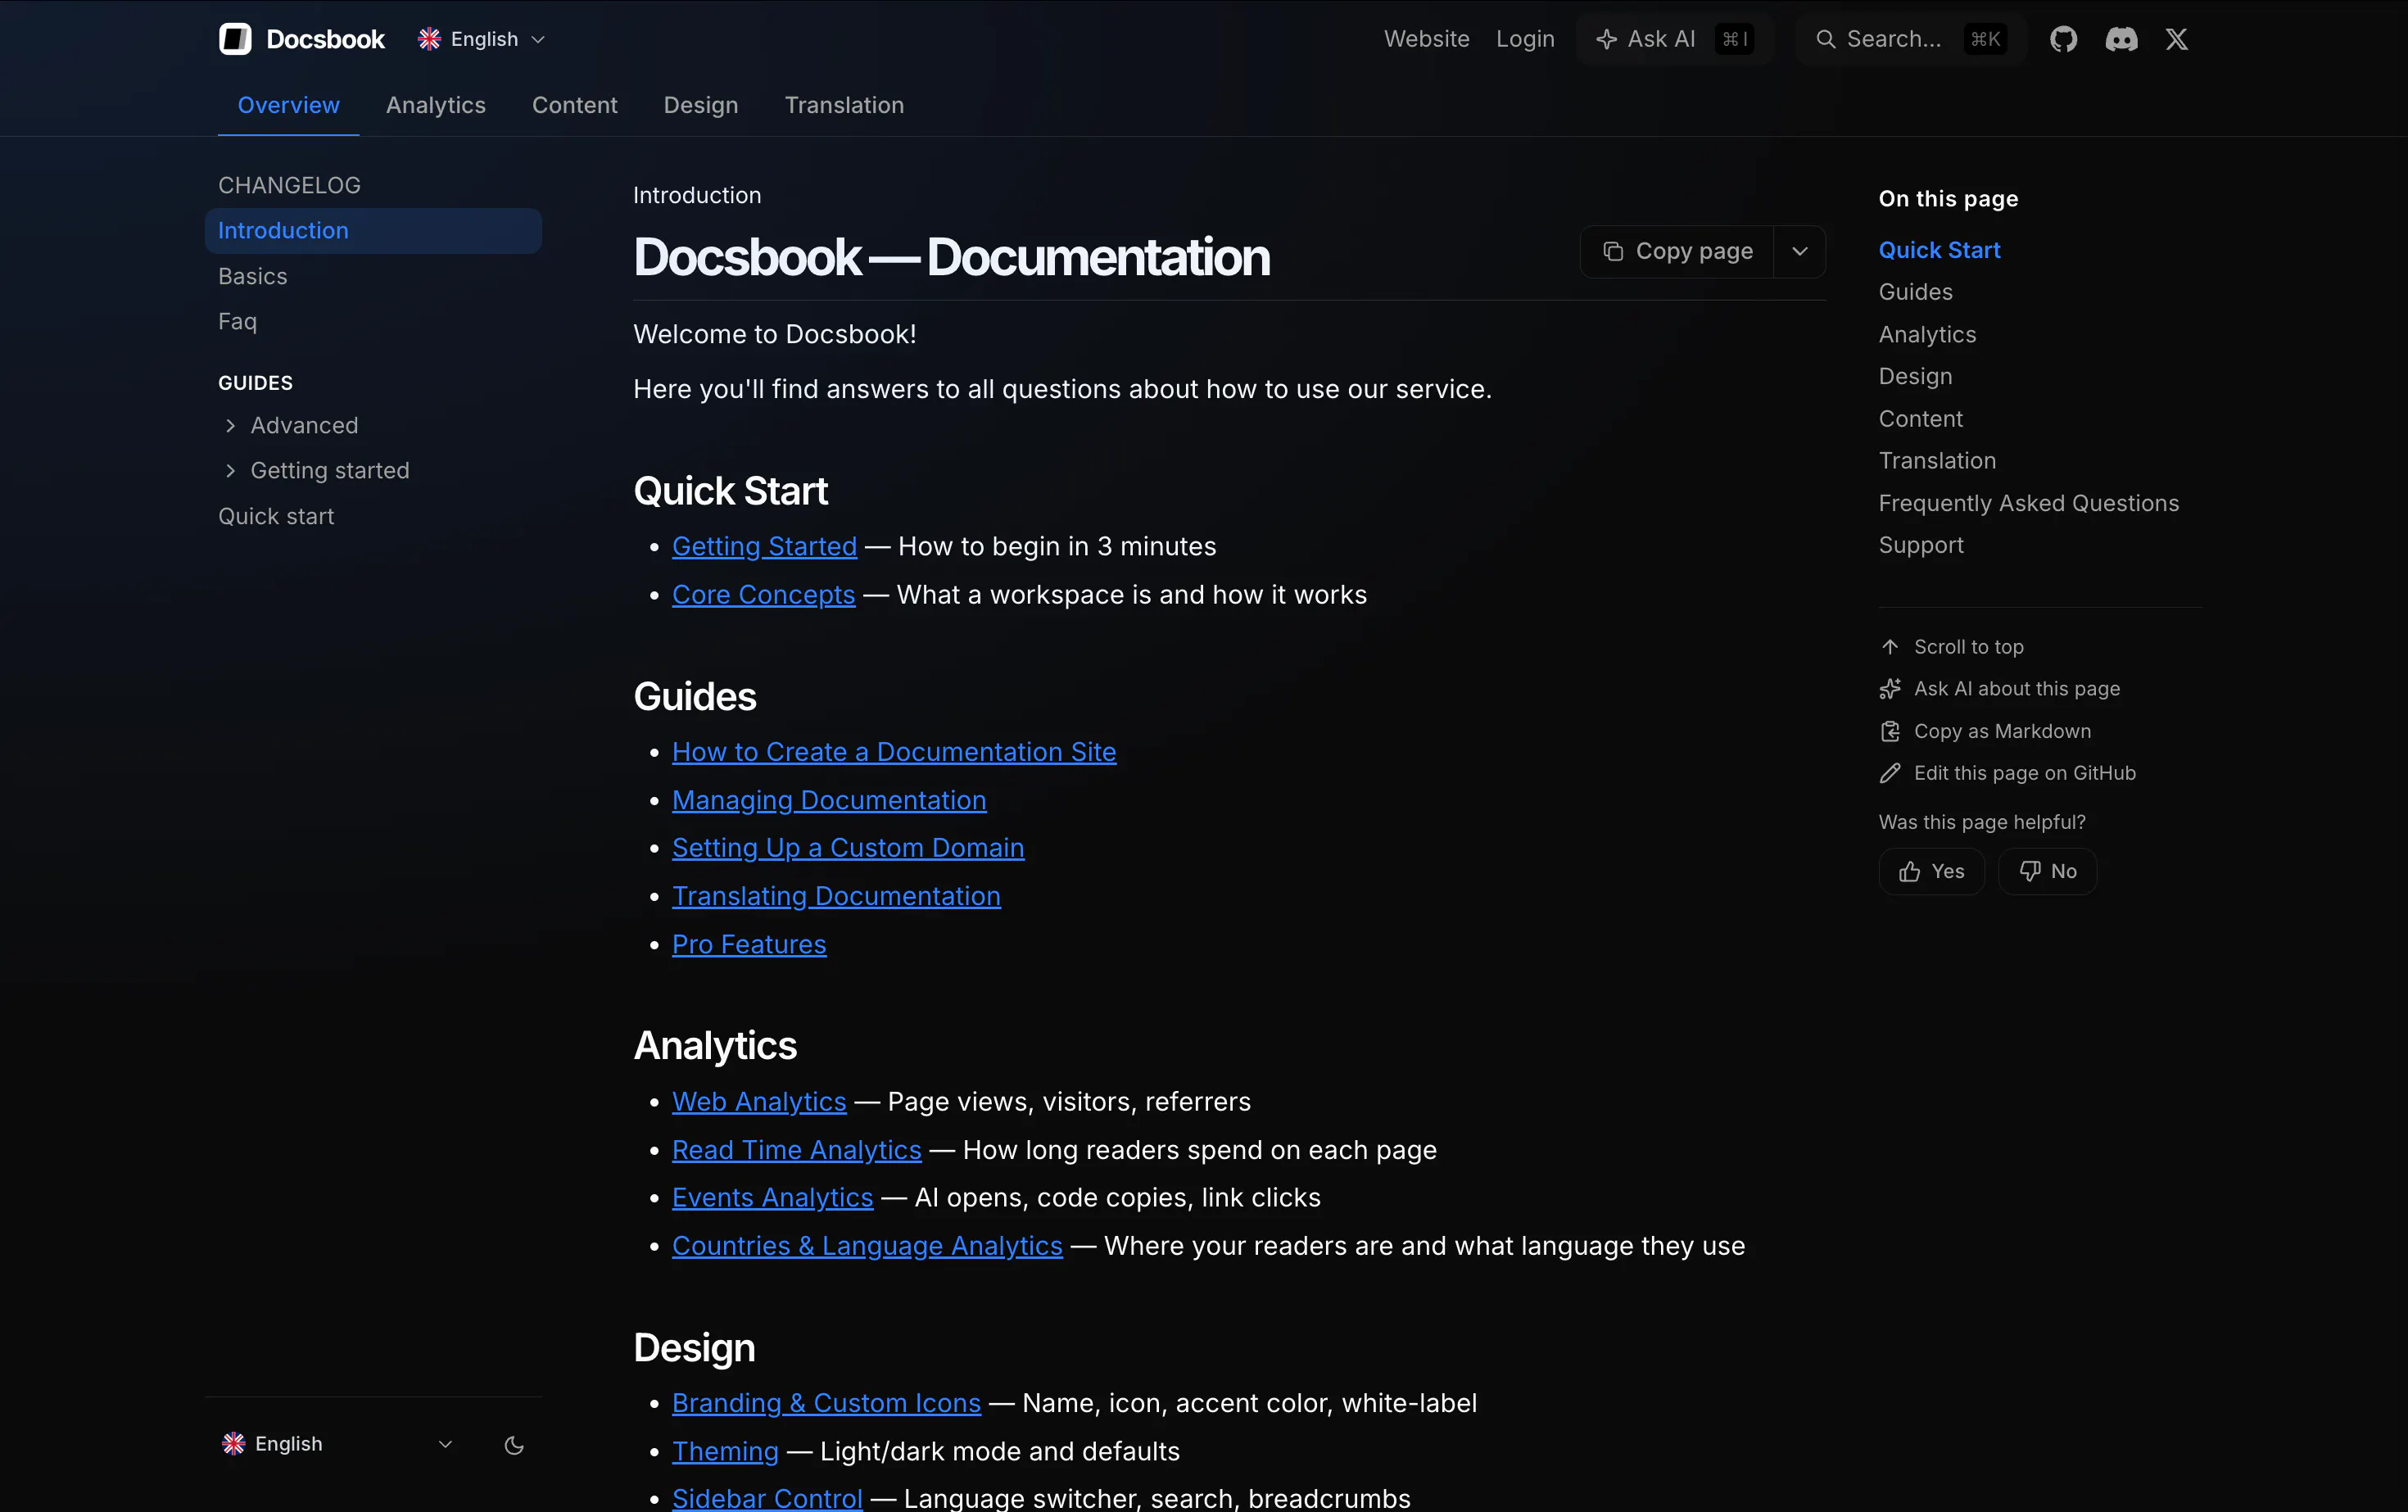Screen dimensions: 2408x1512
Task: Jump to Guides in page outline
Action: pos(1915,292)
